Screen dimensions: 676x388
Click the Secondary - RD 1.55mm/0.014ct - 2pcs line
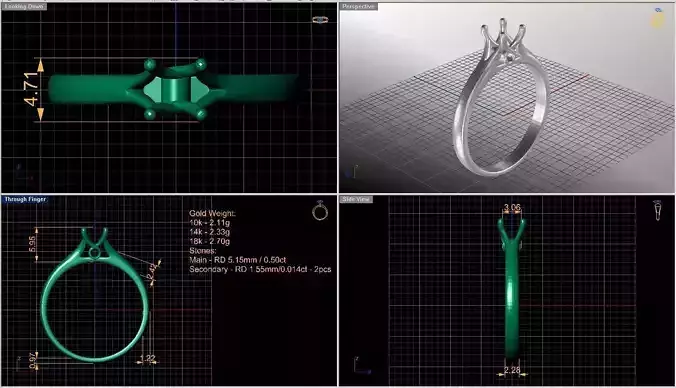click(260, 269)
